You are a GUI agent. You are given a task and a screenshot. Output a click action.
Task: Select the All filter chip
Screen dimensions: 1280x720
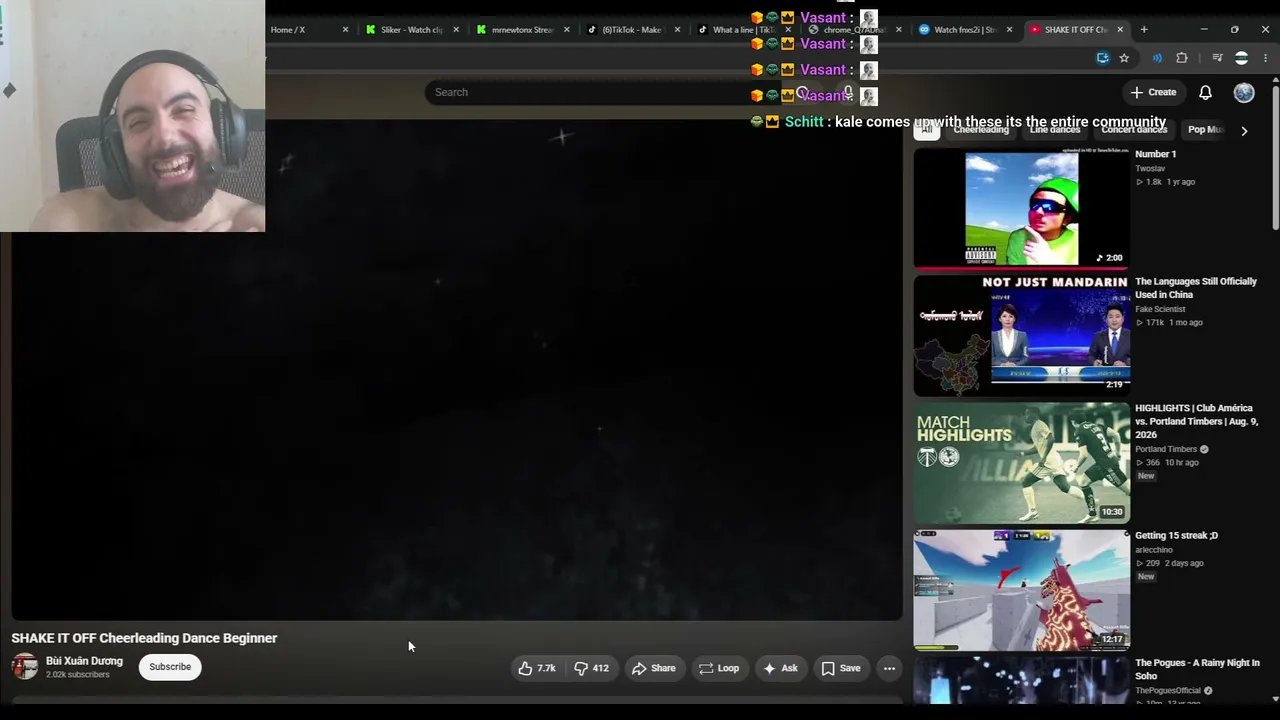pyautogui.click(x=926, y=130)
